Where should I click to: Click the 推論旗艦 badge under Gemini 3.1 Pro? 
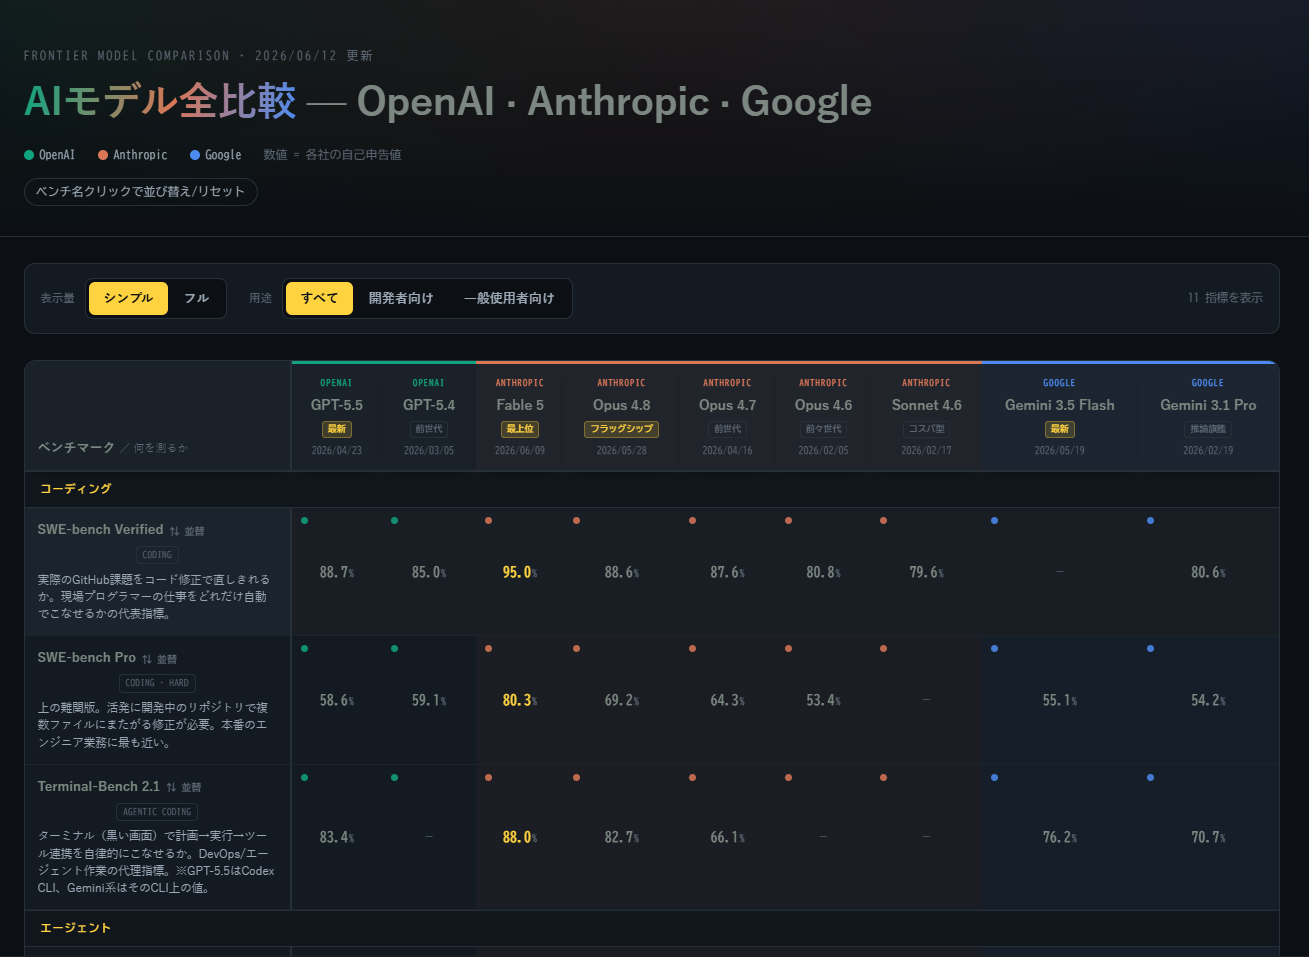pos(1208,429)
